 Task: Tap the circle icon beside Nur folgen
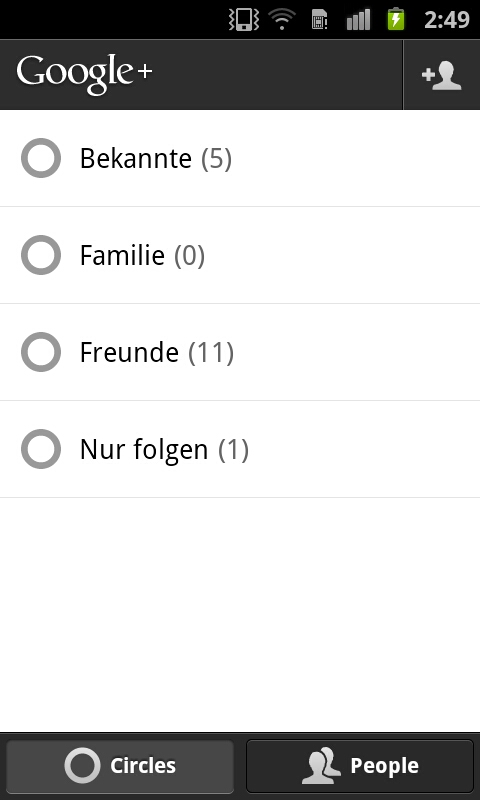(x=41, y=449)
